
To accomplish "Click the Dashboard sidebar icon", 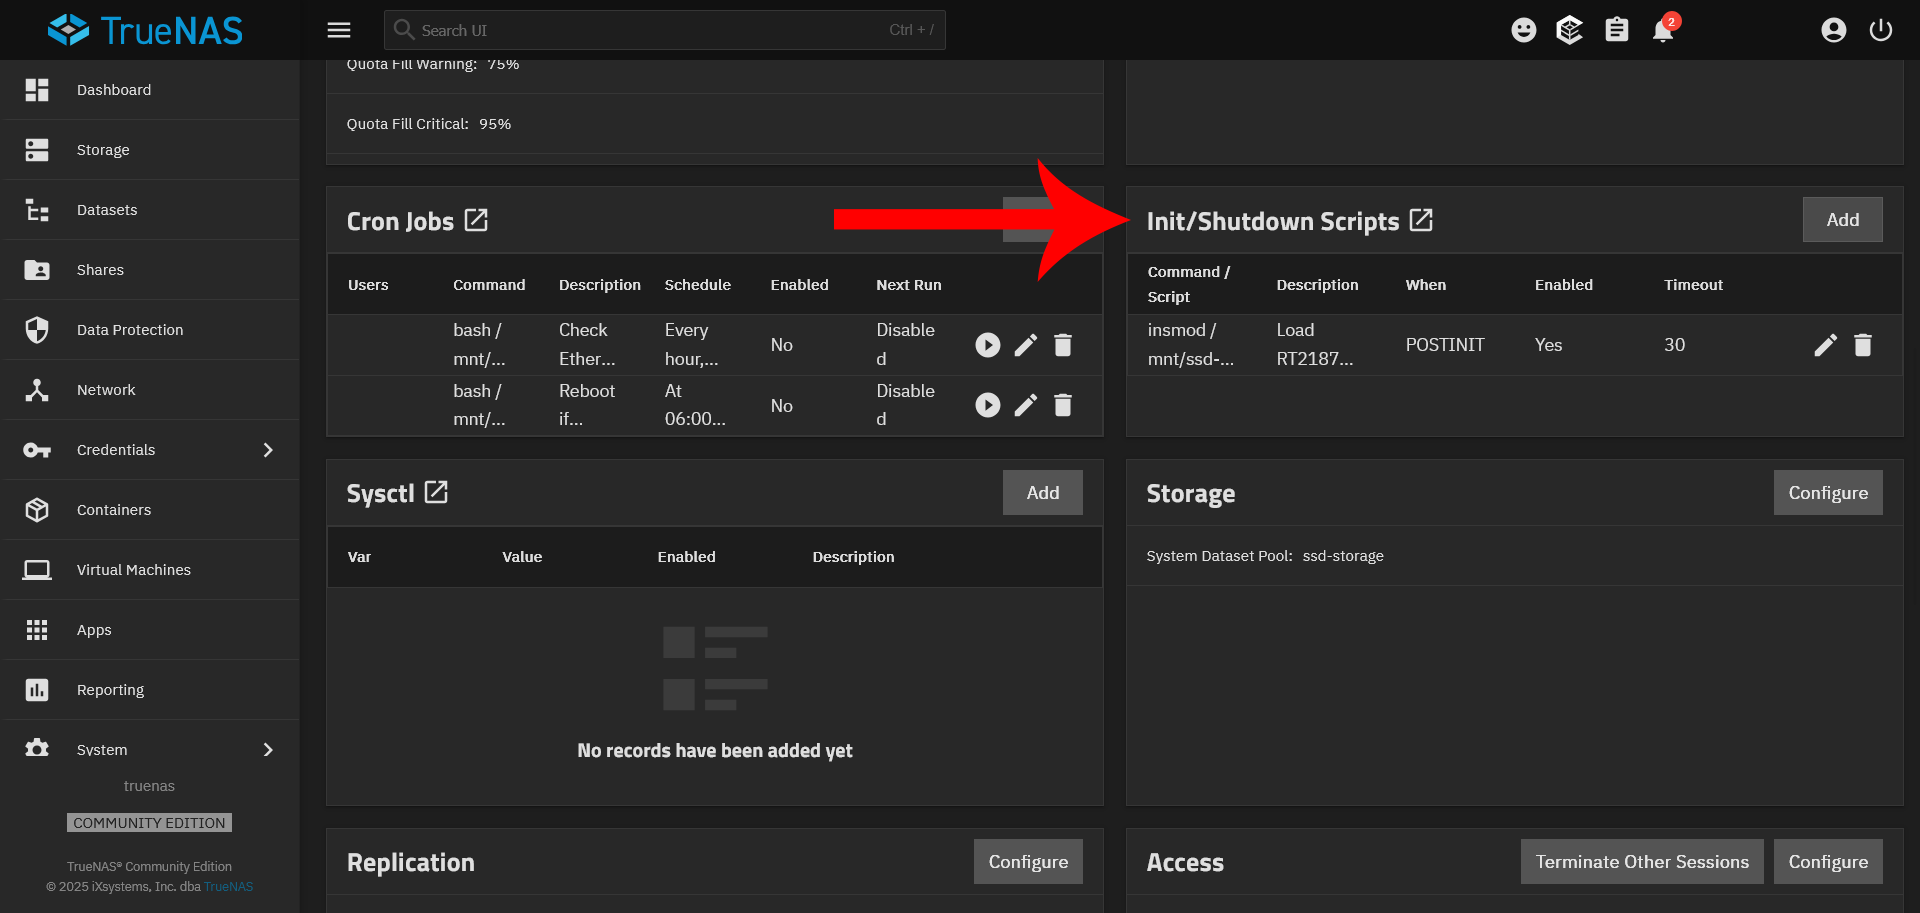I will tap(37, 90).
